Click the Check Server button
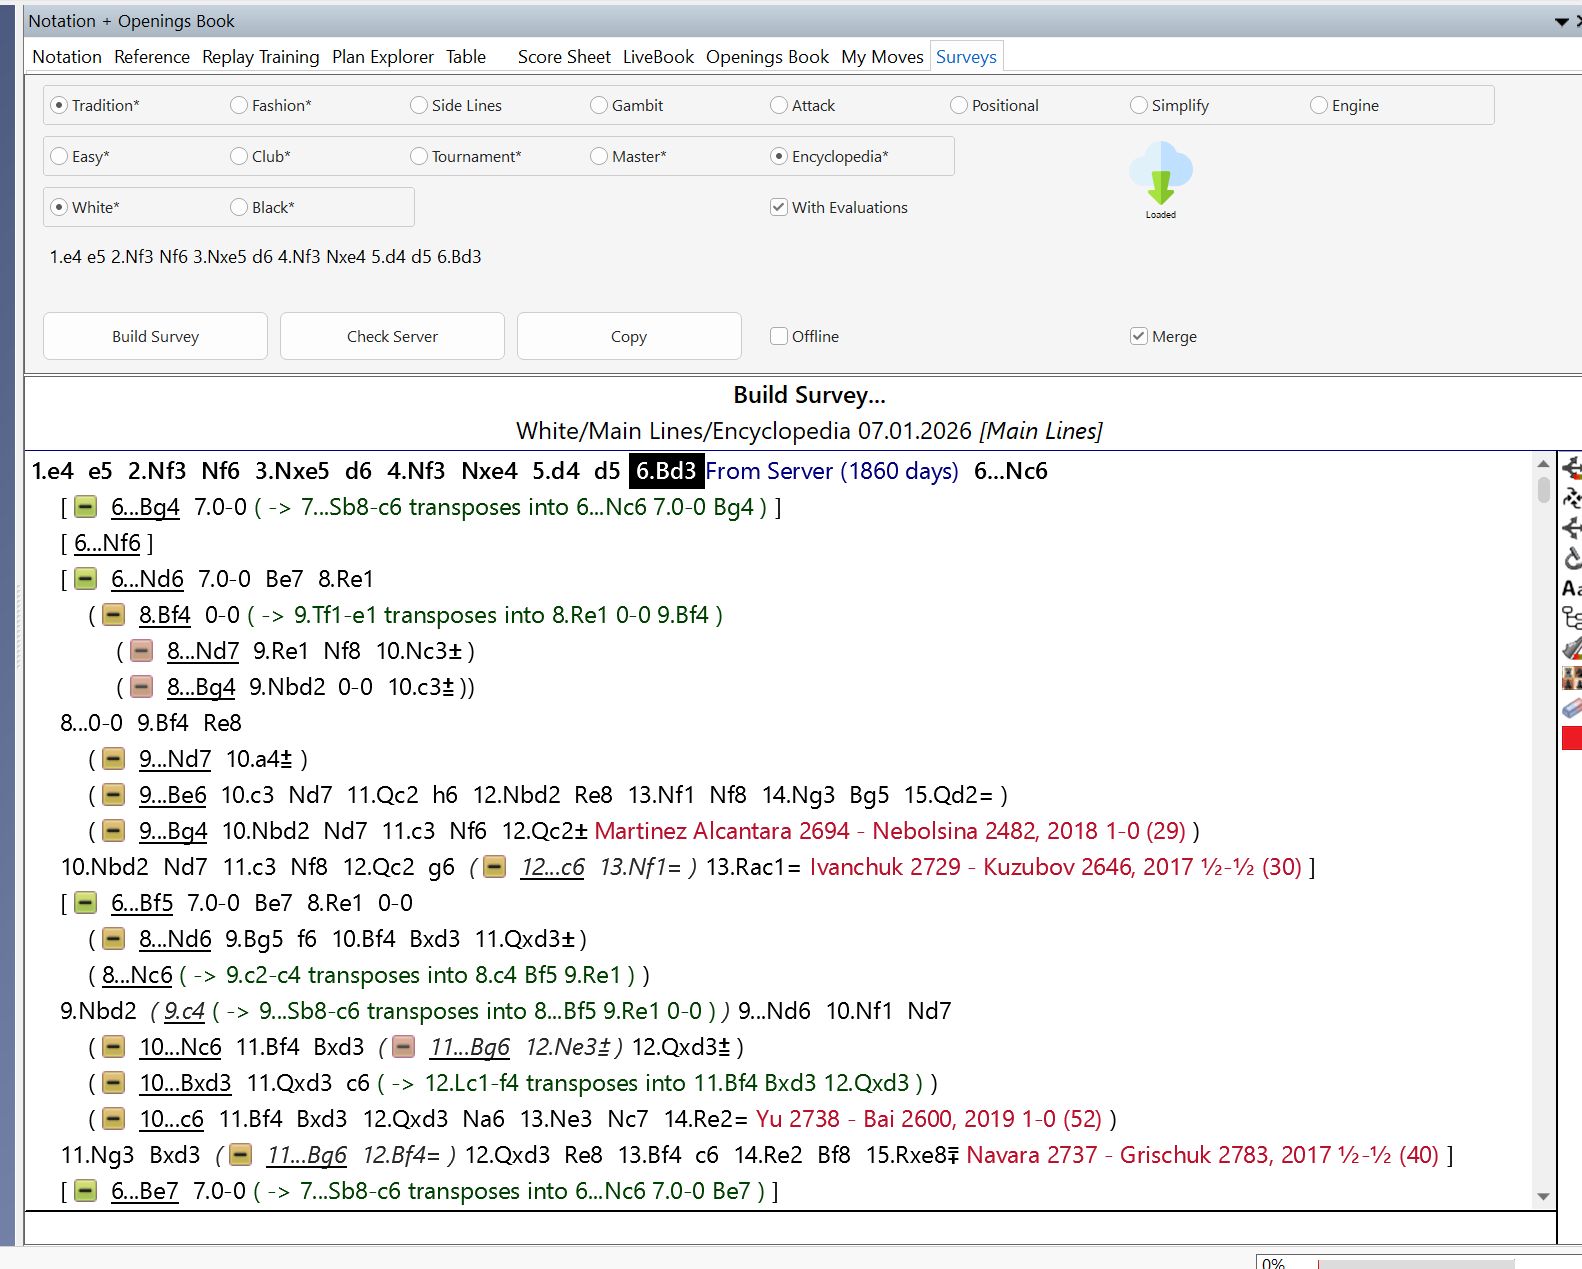 (392, 336)
